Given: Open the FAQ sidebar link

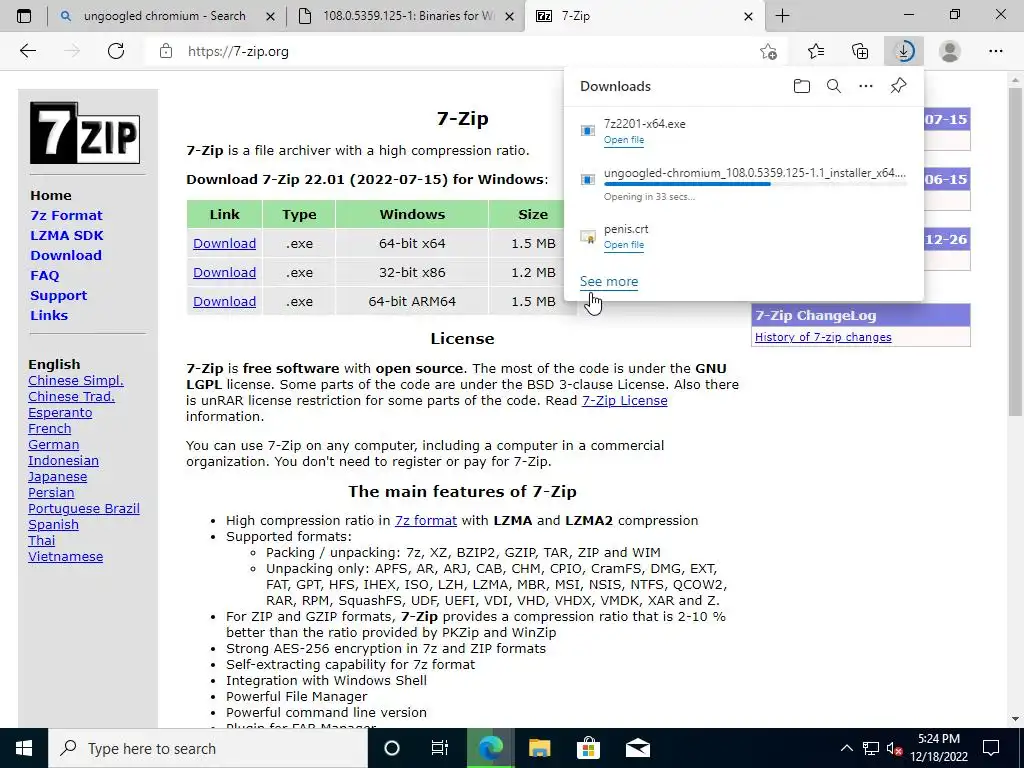Looking at the screenshot, I should coord(44,276).
